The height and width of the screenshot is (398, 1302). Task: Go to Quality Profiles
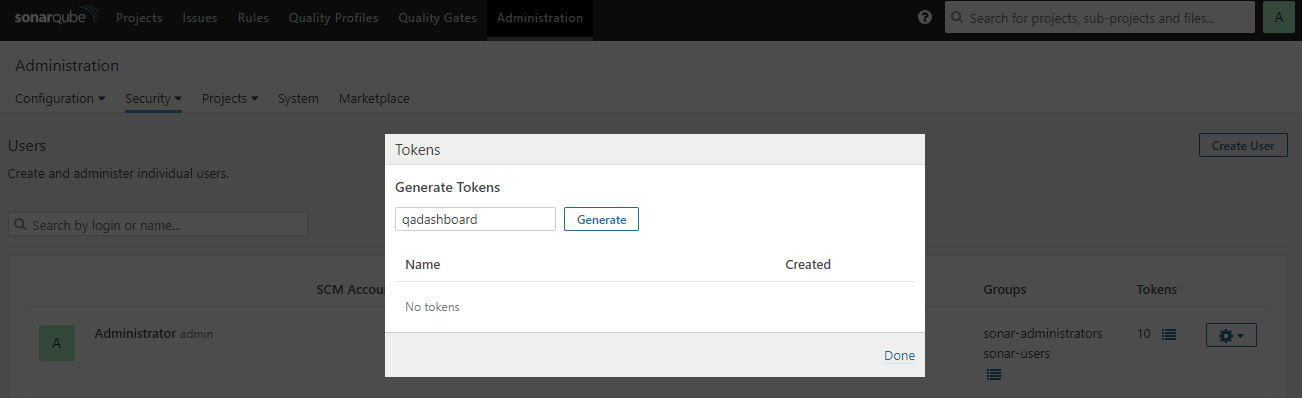(333, 18)
